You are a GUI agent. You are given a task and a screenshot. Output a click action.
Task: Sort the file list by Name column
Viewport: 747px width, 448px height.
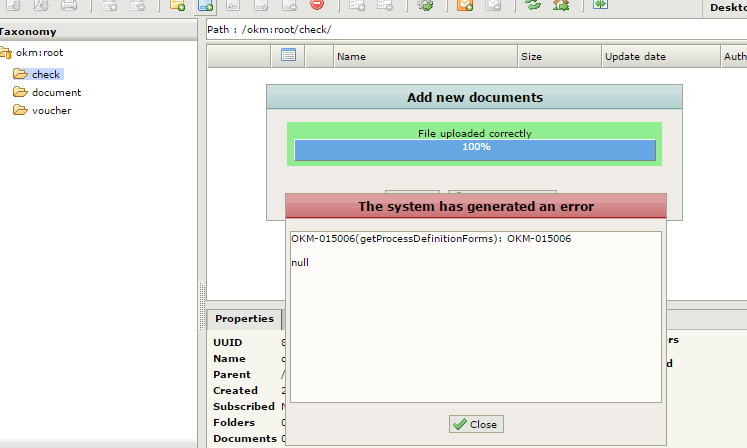pyautogui.click(x=425, y=57)
